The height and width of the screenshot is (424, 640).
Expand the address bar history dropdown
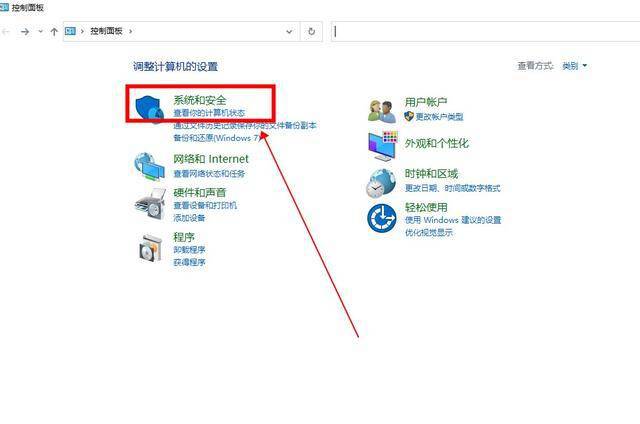[289, 31]
